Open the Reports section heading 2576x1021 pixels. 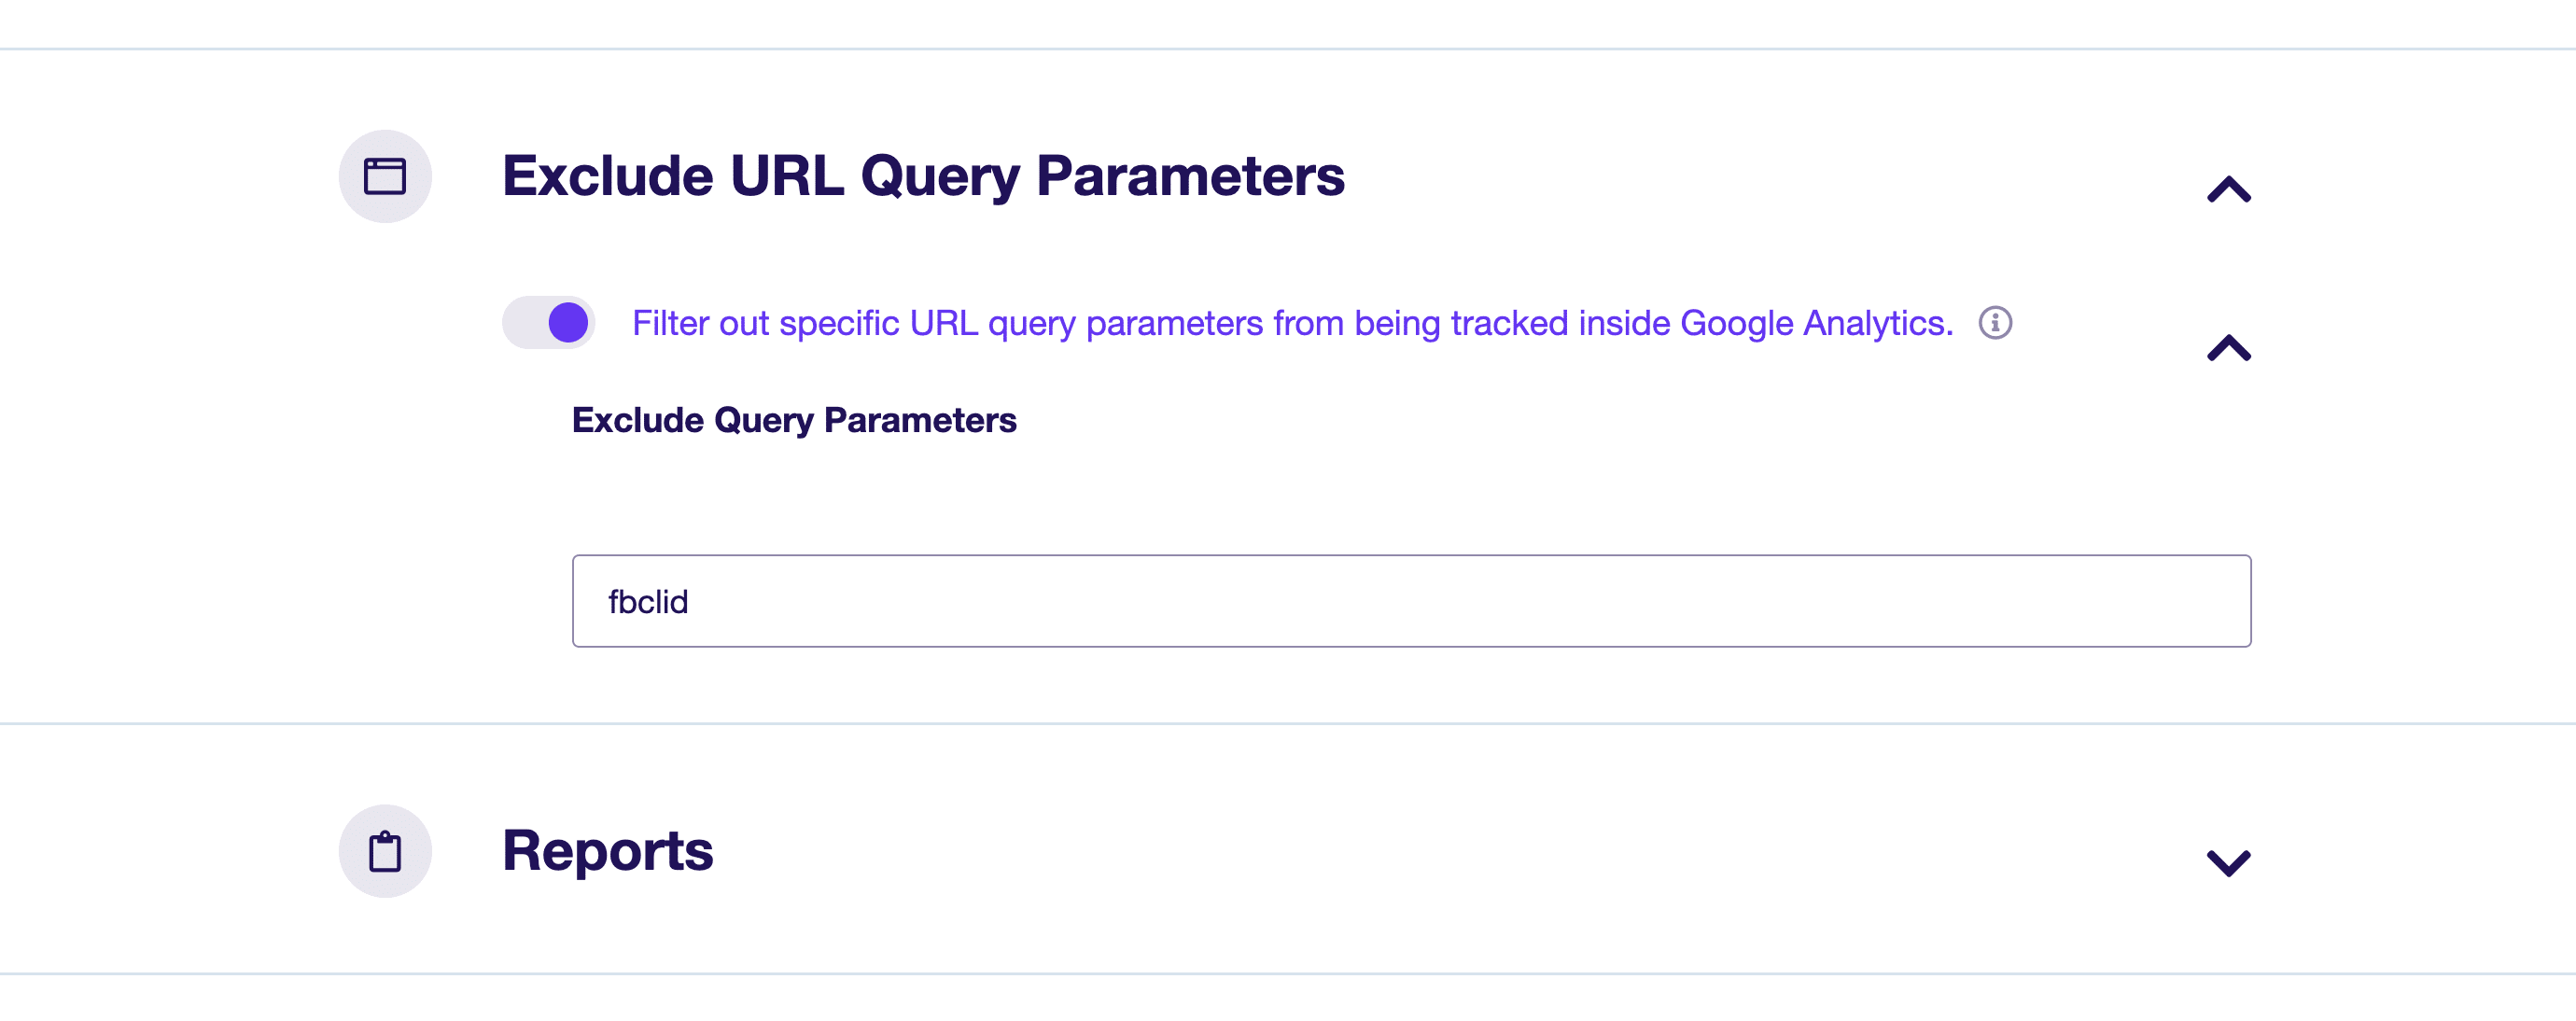click(x=607, y=851)
